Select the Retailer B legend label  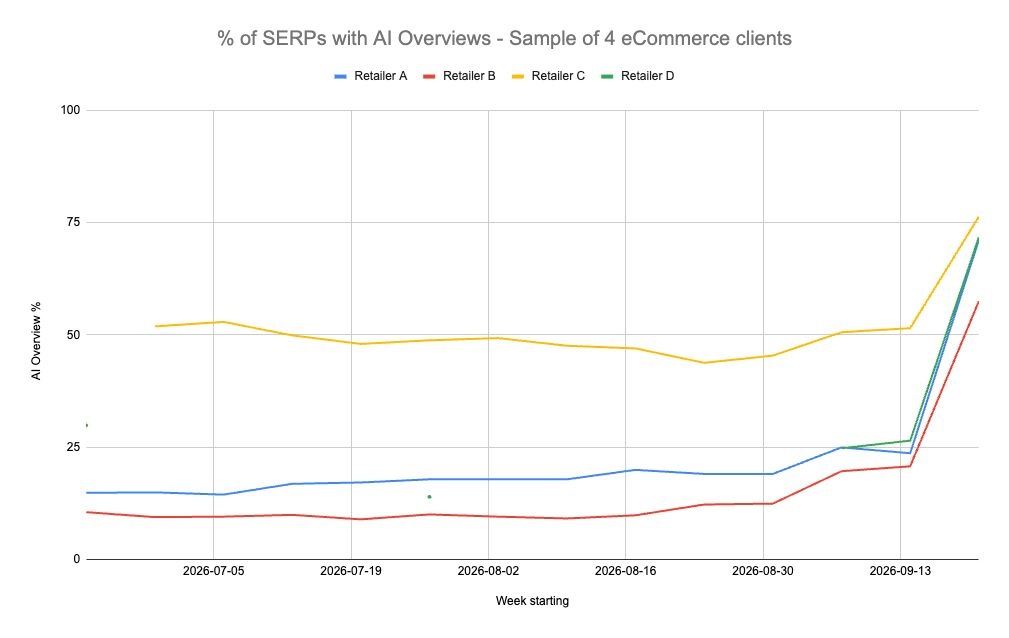coord(469,76)
